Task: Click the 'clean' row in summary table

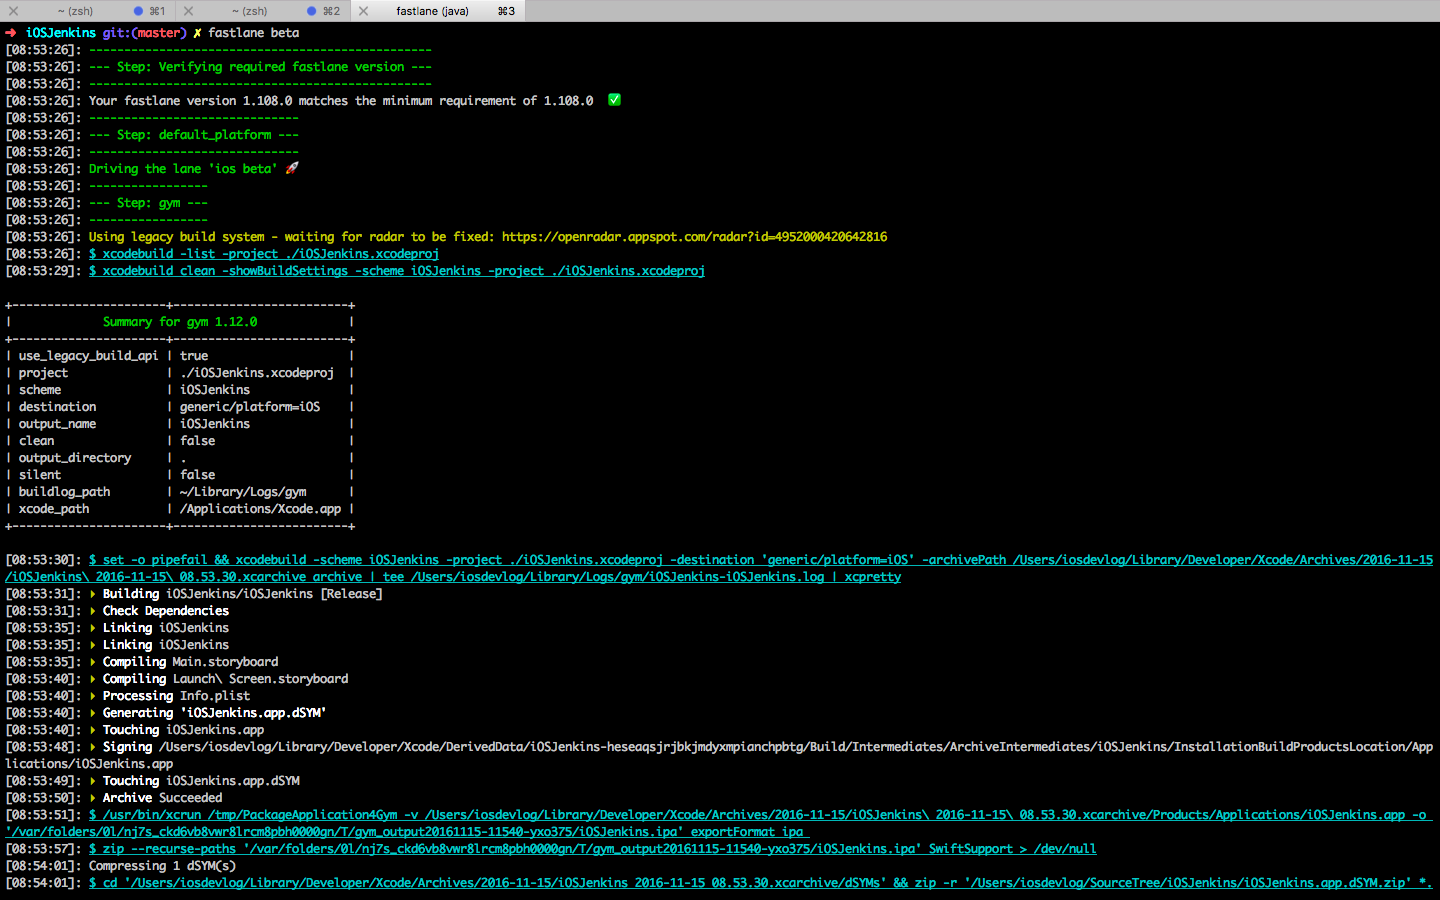Action: pos(180,441)
